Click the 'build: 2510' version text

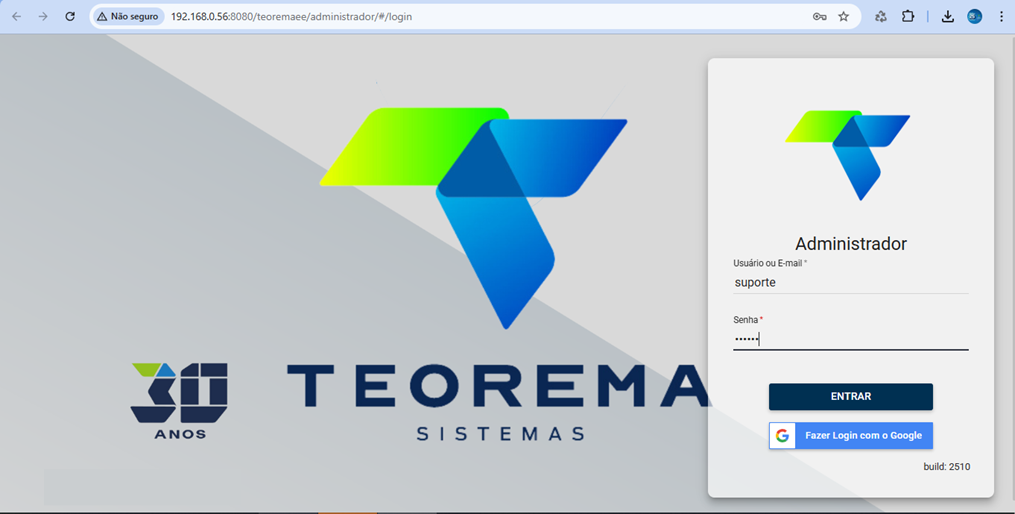pyautogui.click(x=946, y=467)
